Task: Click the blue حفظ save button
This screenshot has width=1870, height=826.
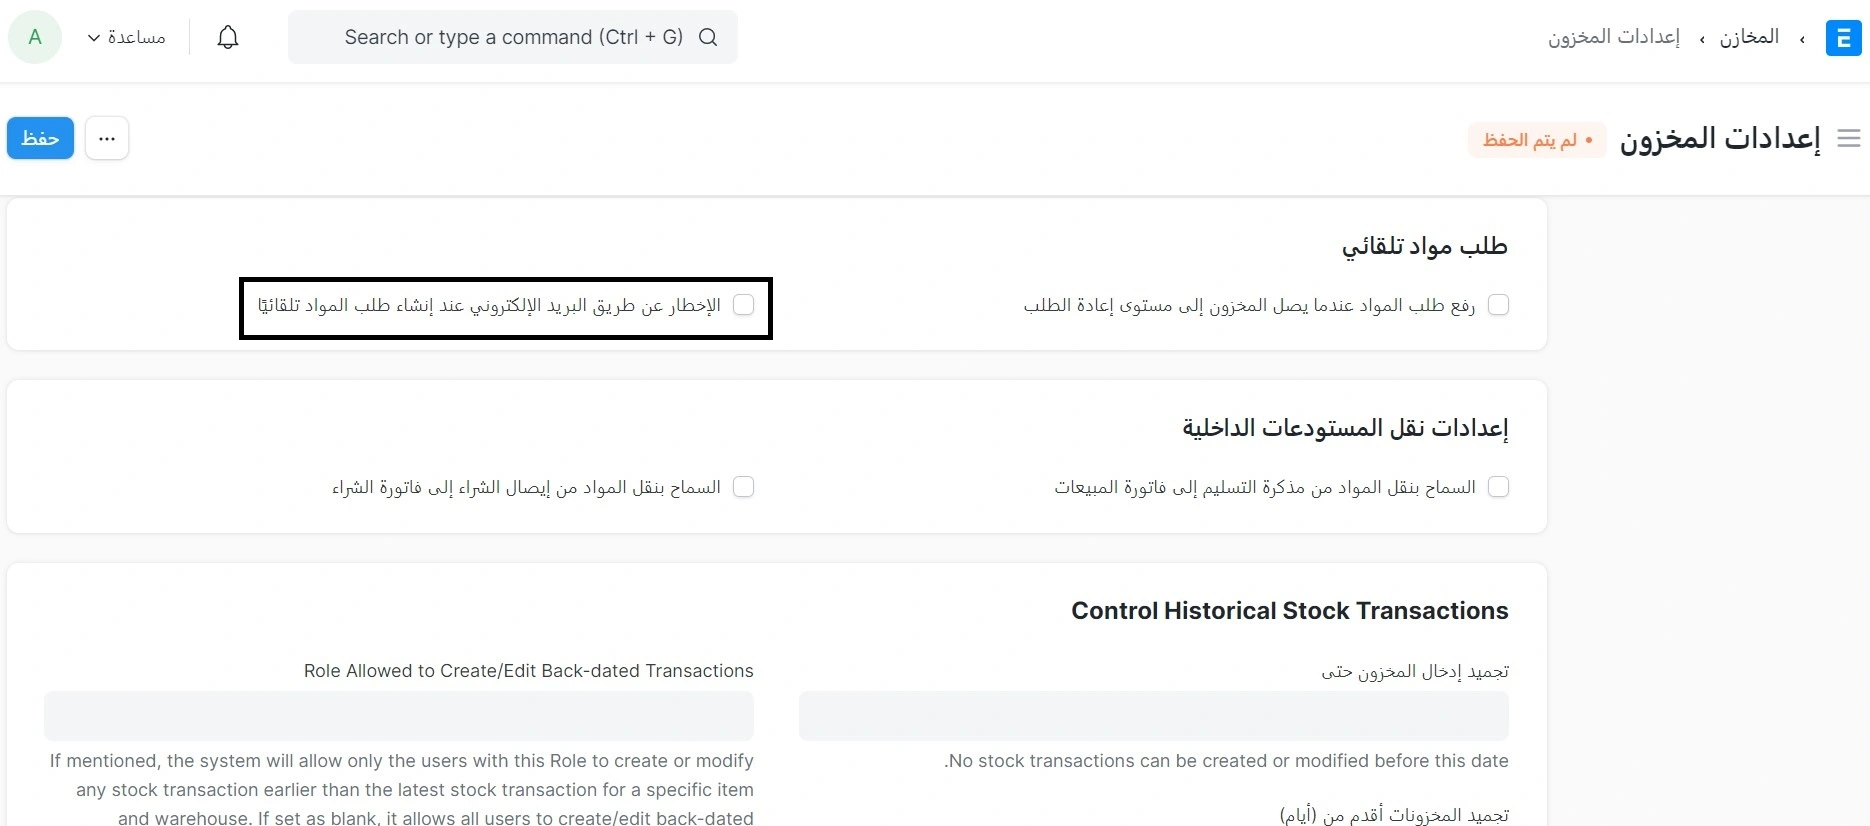Action: tap(40, 138)
